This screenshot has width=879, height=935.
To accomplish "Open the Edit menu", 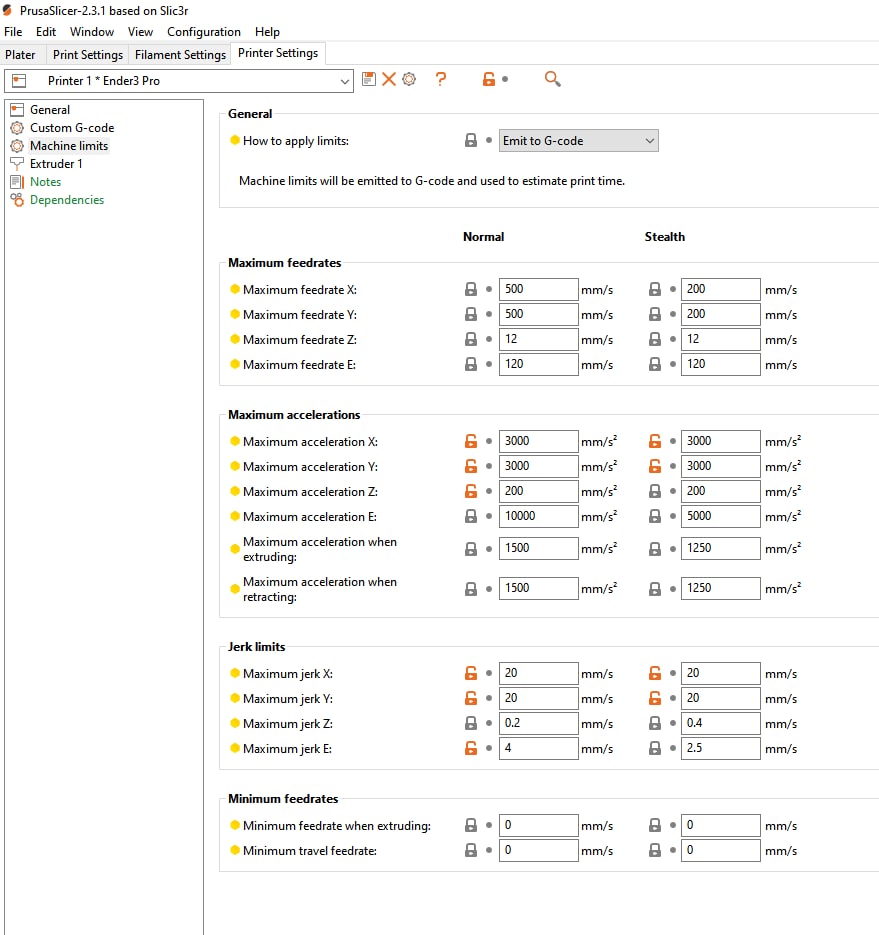I will click(46, 32).
